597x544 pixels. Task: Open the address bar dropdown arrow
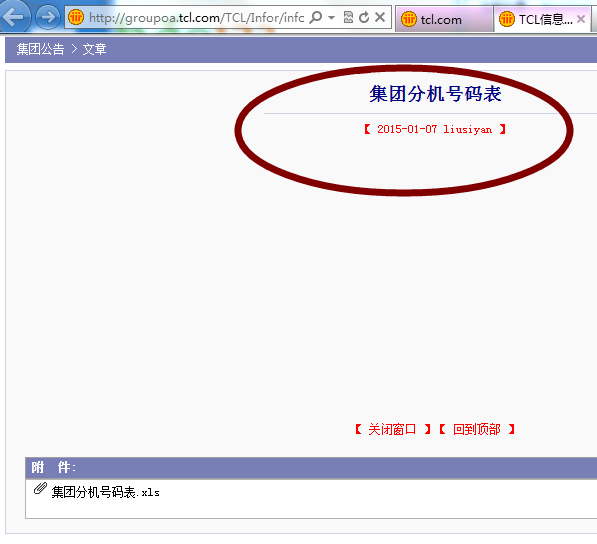coord(331,17)
